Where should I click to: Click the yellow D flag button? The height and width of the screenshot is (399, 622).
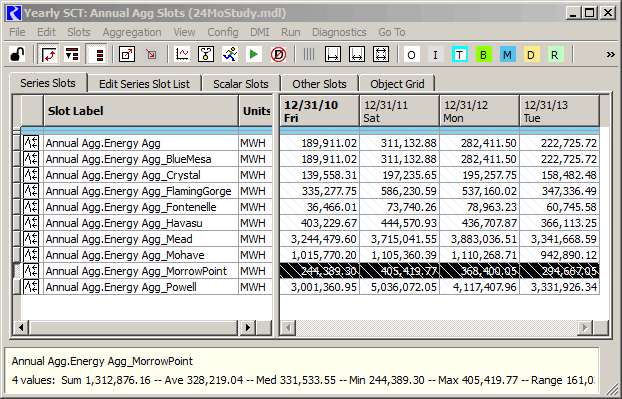point(531,55)
